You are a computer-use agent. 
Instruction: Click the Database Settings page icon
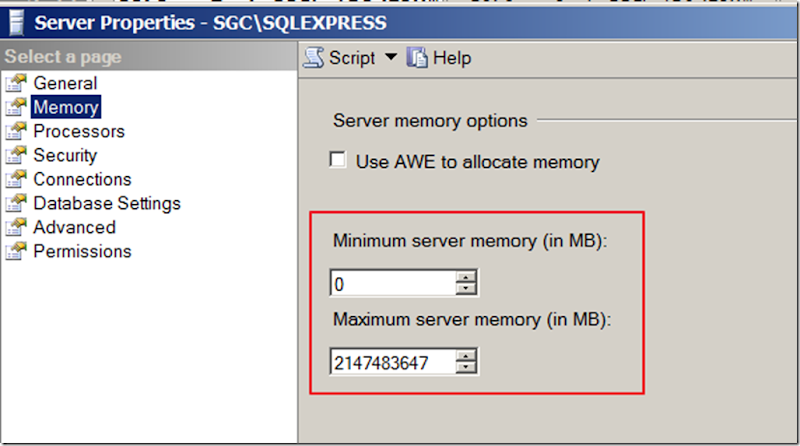15,204
